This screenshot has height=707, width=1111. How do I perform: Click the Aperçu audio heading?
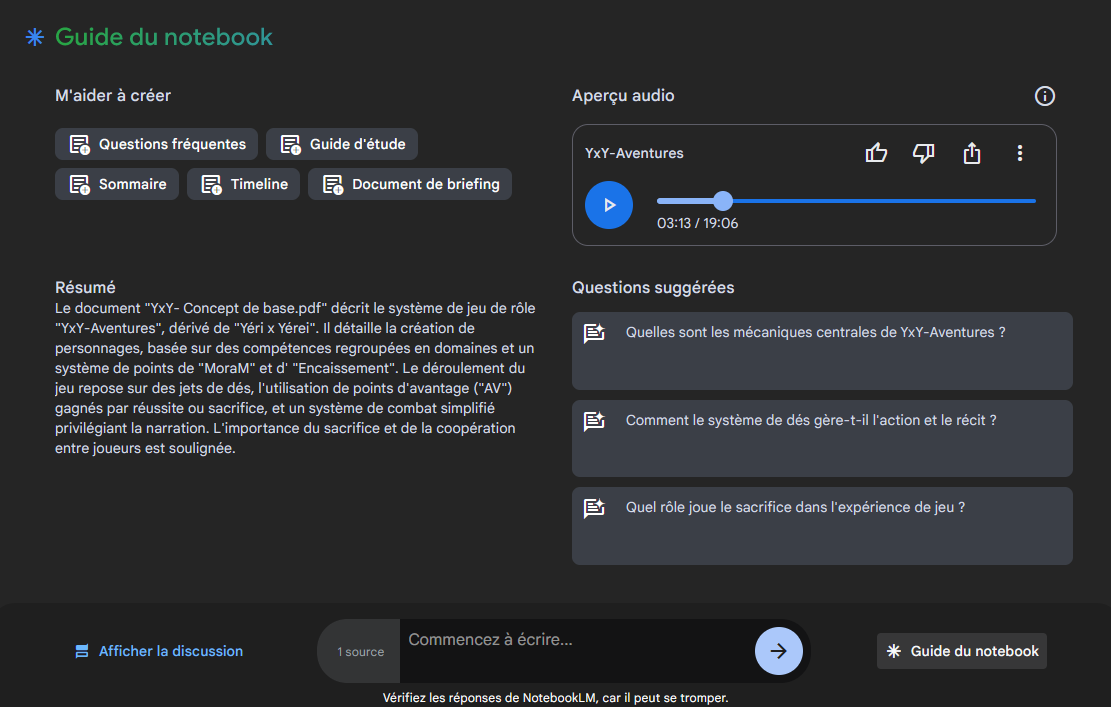tap(623, 96)
